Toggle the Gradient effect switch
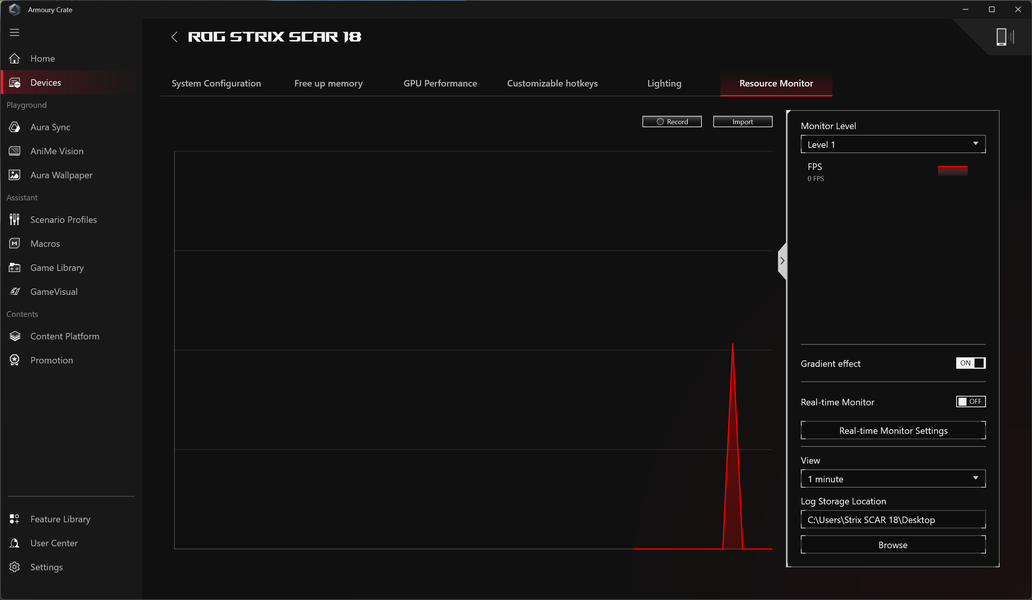 [970, 363]
